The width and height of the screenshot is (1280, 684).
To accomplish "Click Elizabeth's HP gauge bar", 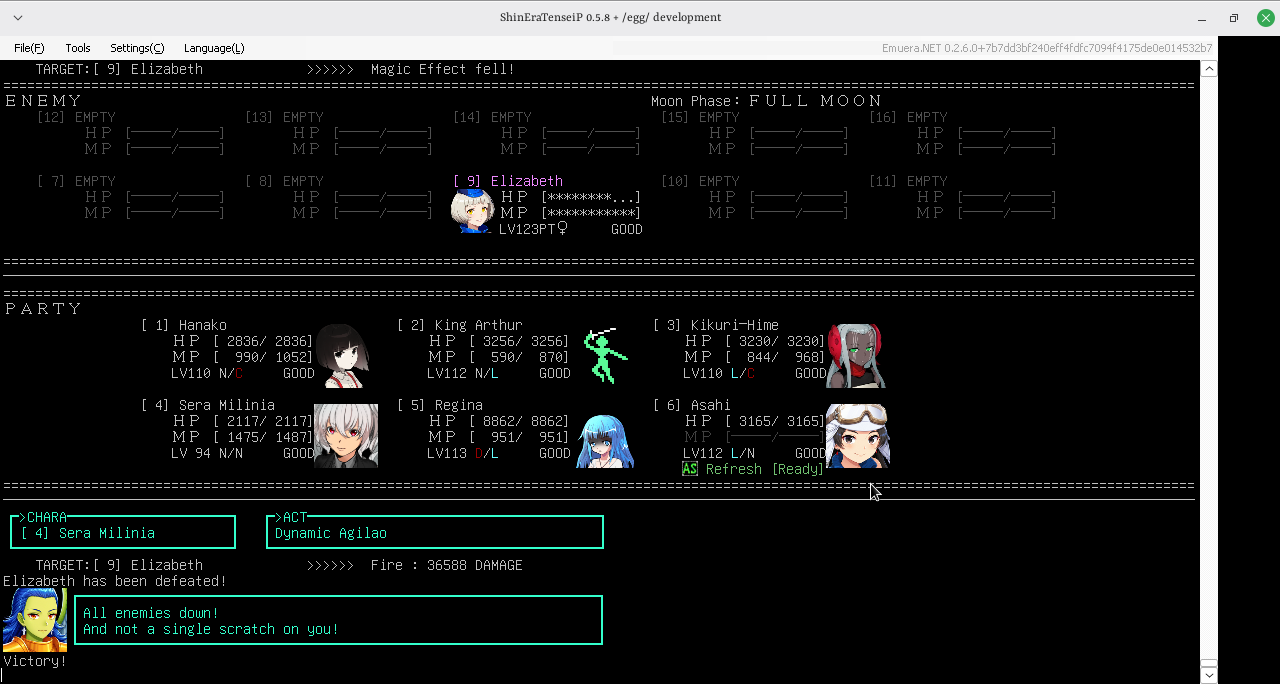I will pyautogui.click(x=591, y=197).
